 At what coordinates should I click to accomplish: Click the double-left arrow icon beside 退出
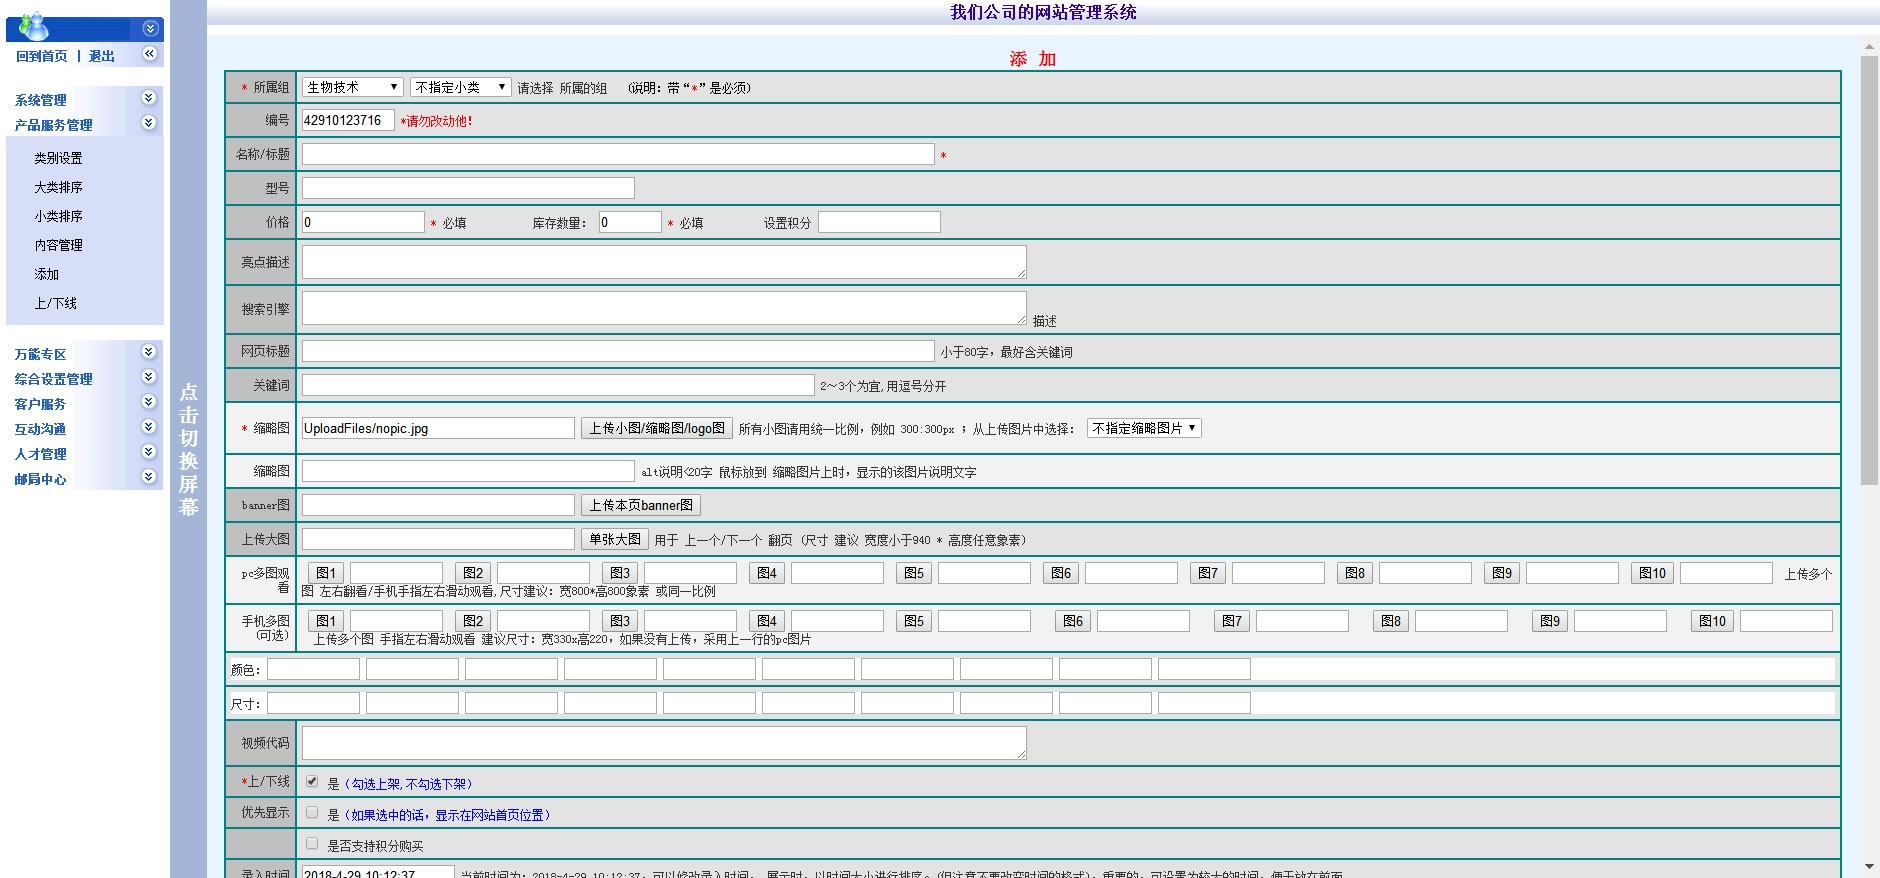[x=150, y=54]
